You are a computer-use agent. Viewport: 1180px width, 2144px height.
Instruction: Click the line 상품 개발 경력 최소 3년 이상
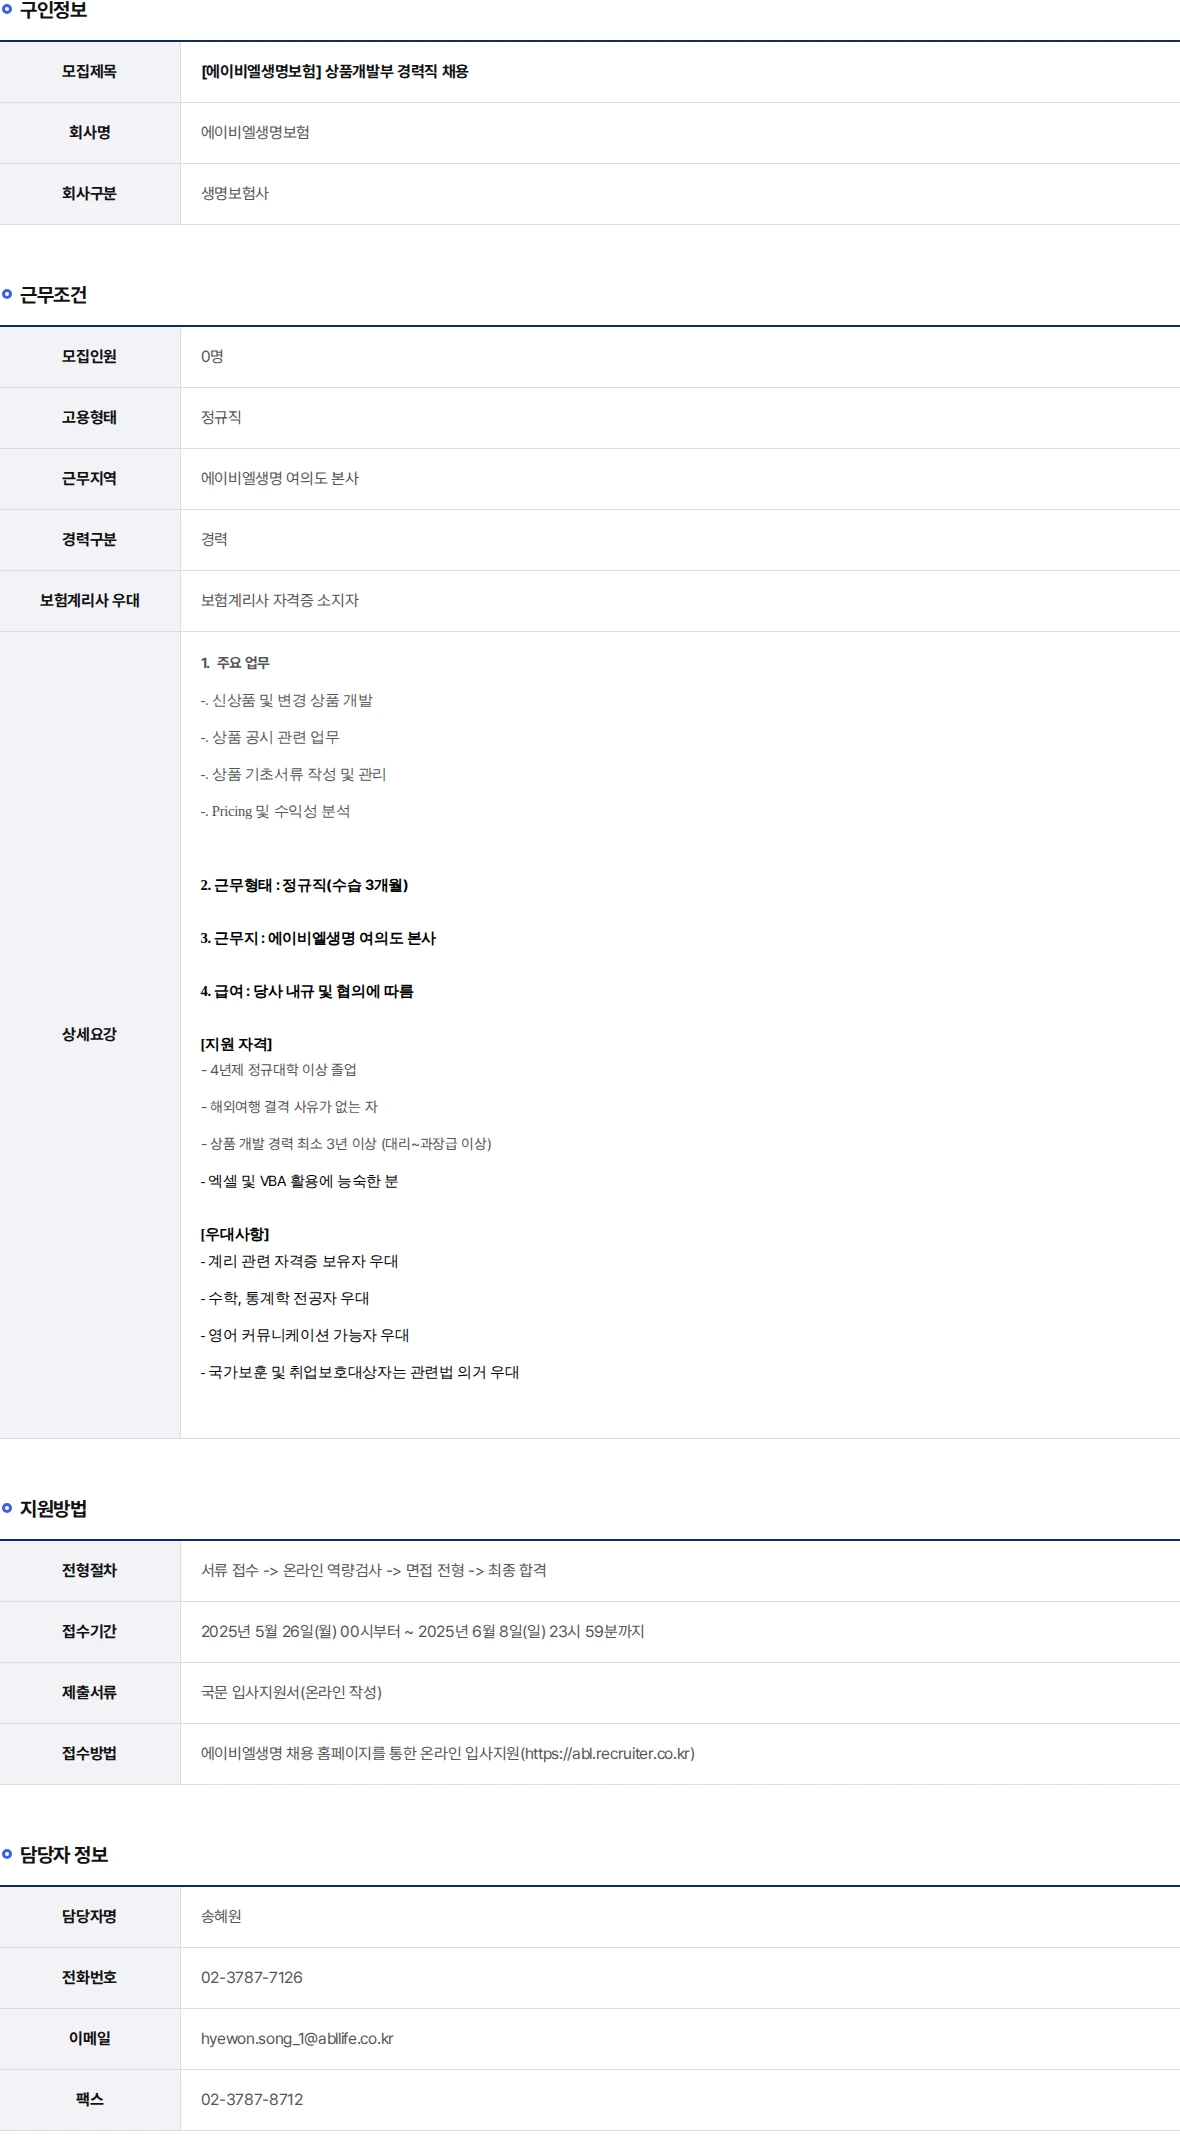point(346,1144)
